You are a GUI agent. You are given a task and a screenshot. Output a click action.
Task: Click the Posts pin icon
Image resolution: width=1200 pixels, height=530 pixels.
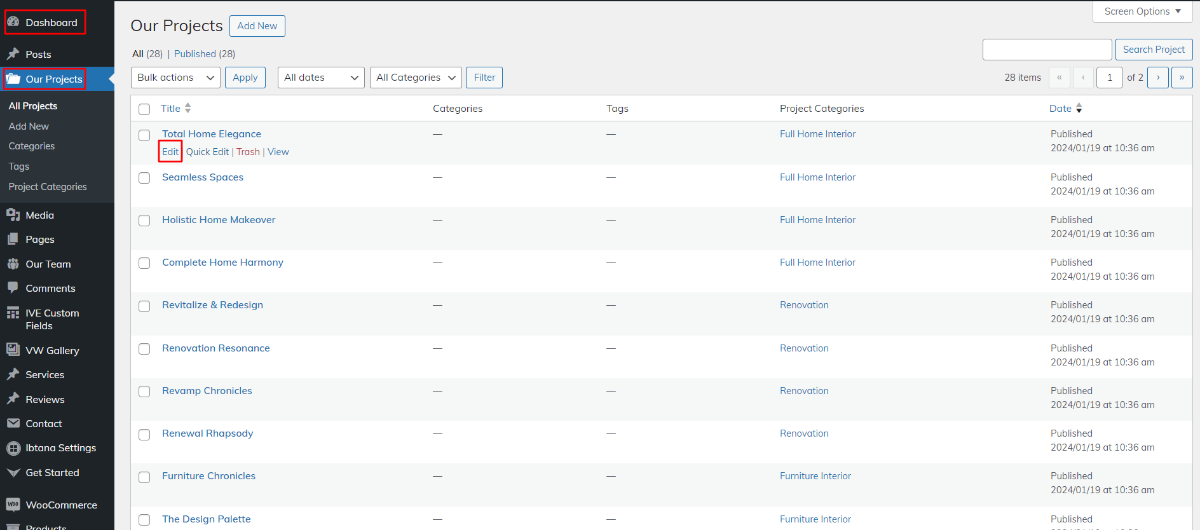tap(13, 55)
